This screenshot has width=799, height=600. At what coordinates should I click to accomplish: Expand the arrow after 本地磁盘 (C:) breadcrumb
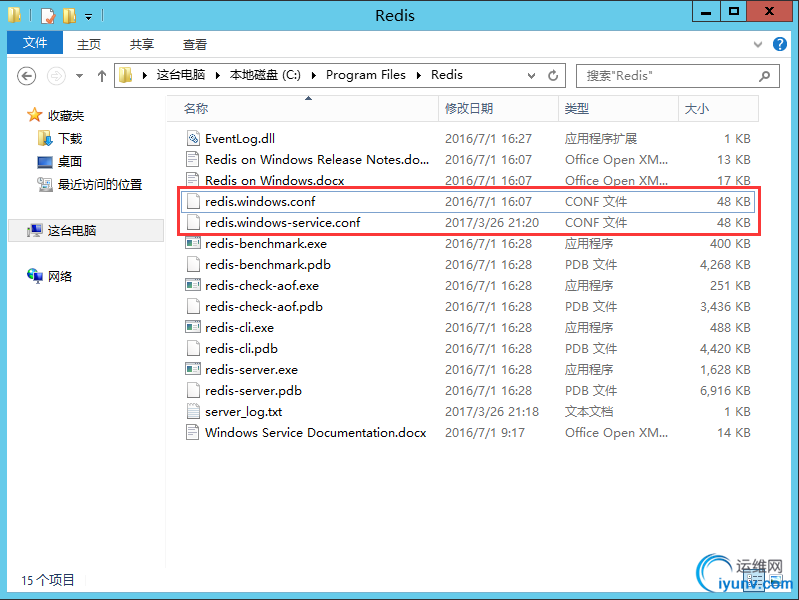[x=314, y=75]
